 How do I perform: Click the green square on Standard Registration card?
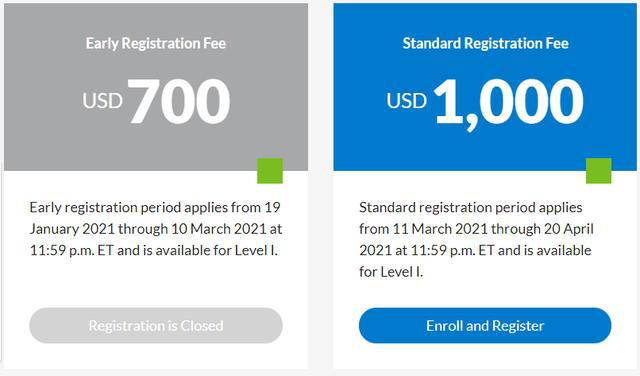coord(598,171)
